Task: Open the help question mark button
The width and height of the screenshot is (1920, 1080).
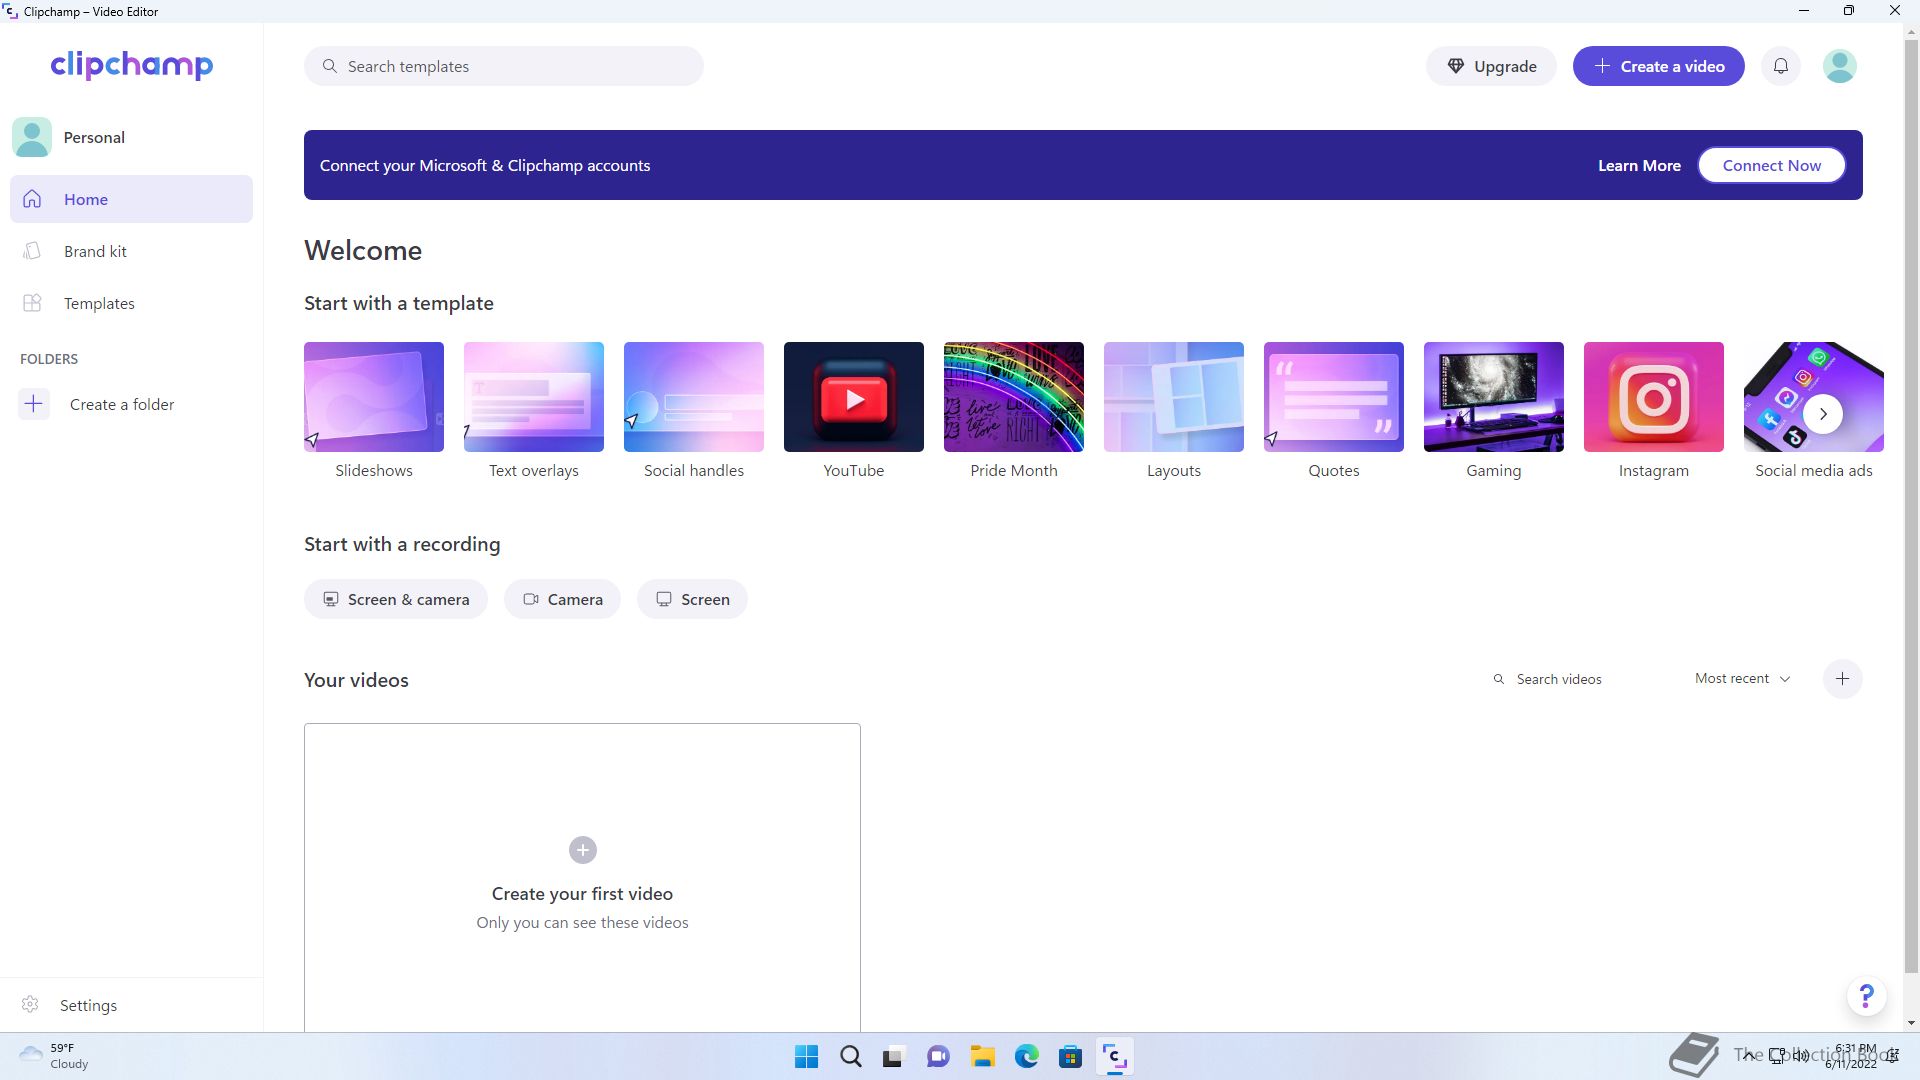Action: 1866,996
